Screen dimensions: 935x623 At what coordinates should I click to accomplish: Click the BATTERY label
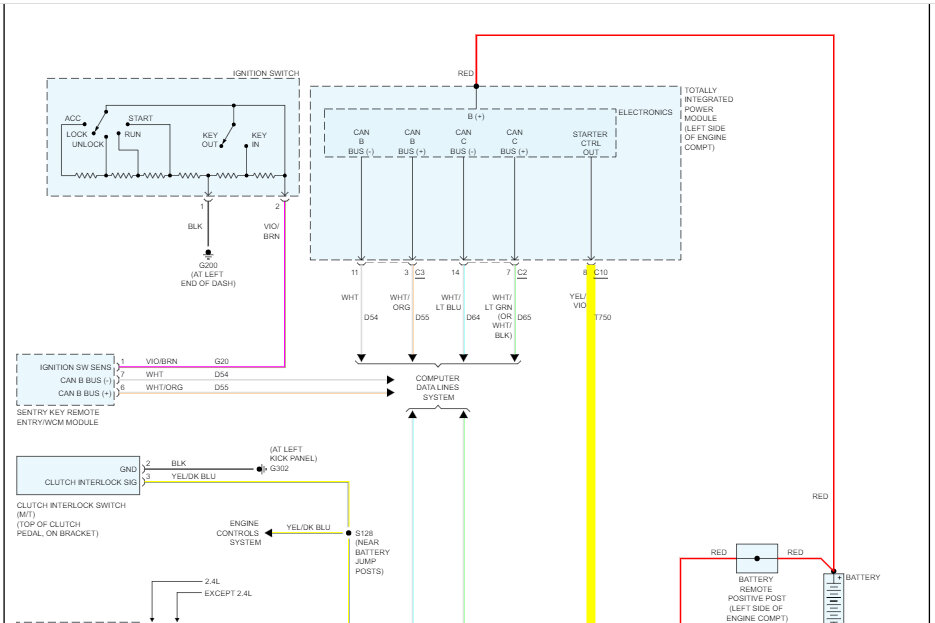pos(862,577)
